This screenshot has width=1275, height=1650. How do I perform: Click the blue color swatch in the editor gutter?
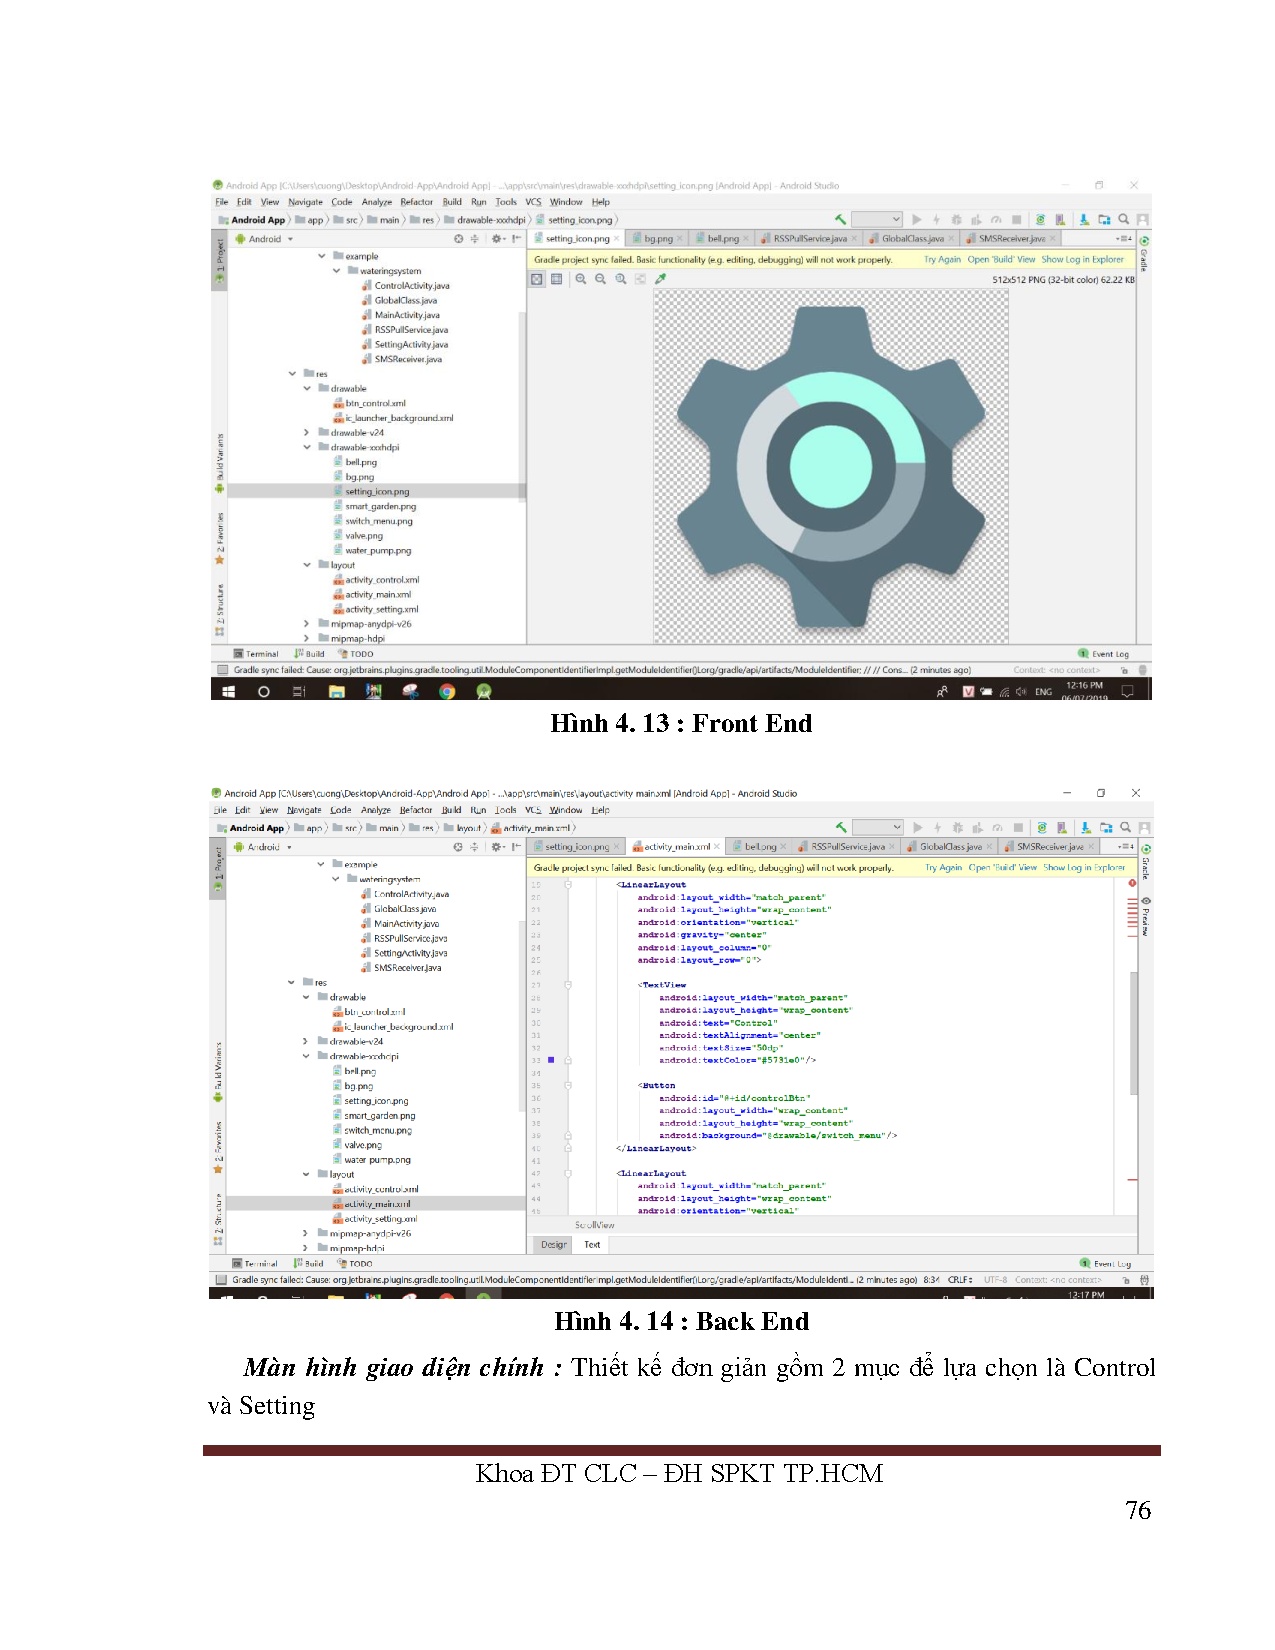click(x=551, y=1060)
